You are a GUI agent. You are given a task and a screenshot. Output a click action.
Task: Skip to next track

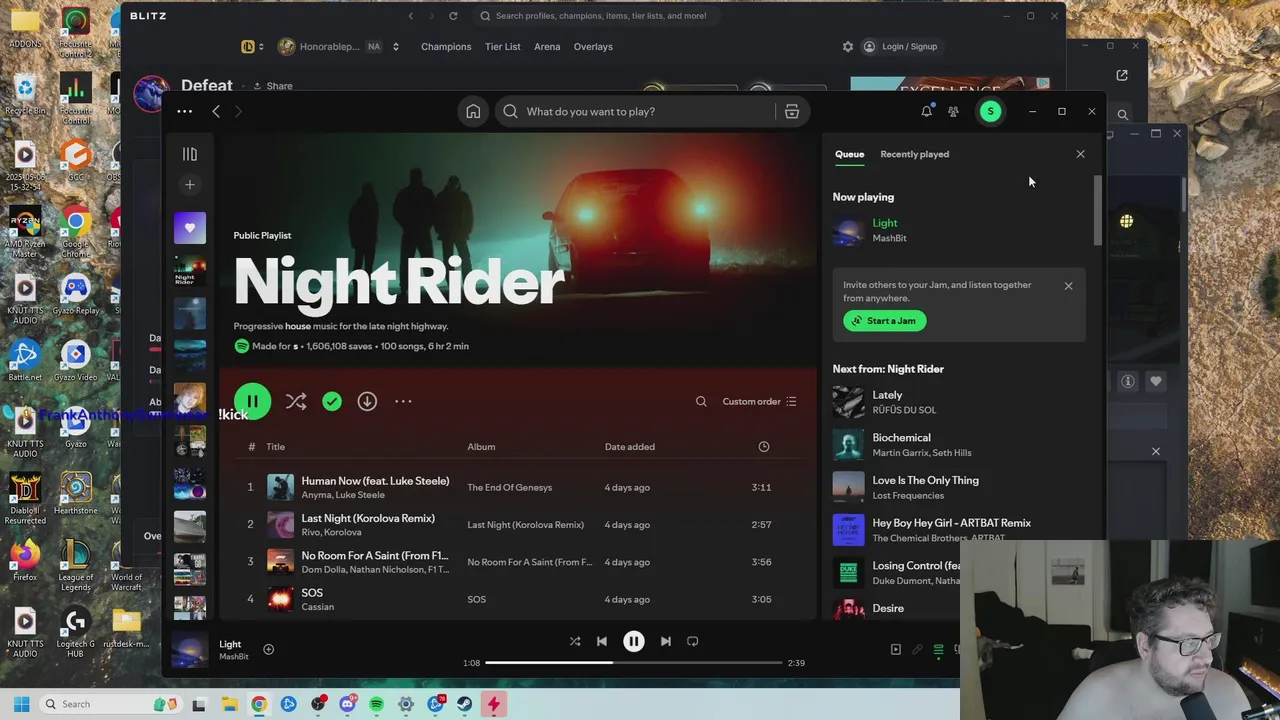click(x=665, y=641)
